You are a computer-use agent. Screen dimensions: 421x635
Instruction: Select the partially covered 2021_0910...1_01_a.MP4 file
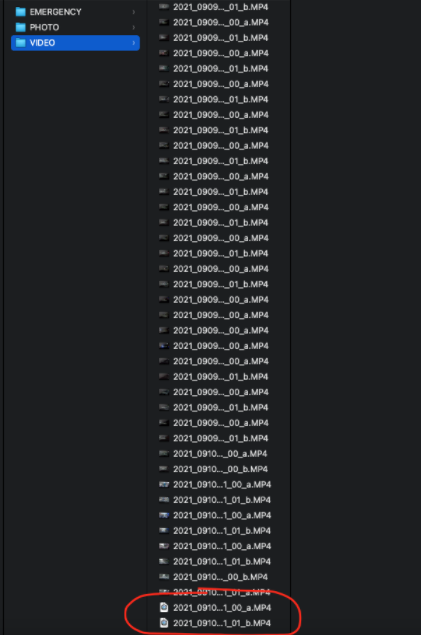[221, 592]
